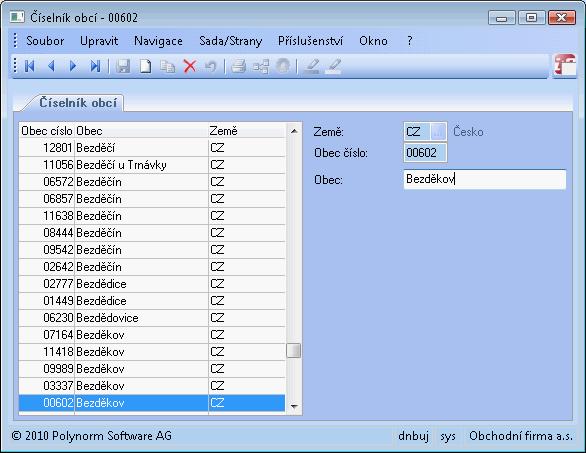The width and height of the screenshot is (586, 453).
Task: Click the Obec text field with Bezděkov
Action: click(485, 179)
